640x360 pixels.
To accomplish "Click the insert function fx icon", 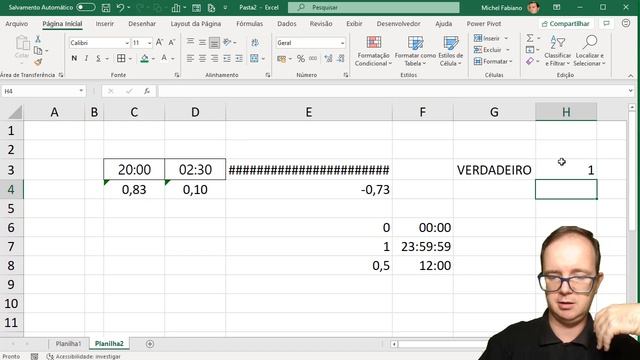I will pos(147,91).
